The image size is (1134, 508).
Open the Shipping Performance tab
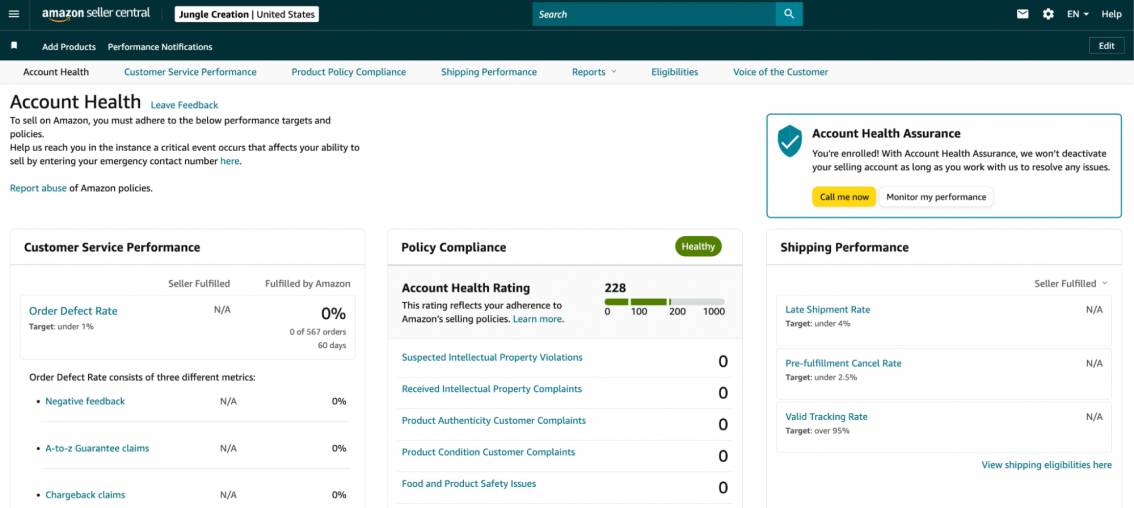pos(489,72)
